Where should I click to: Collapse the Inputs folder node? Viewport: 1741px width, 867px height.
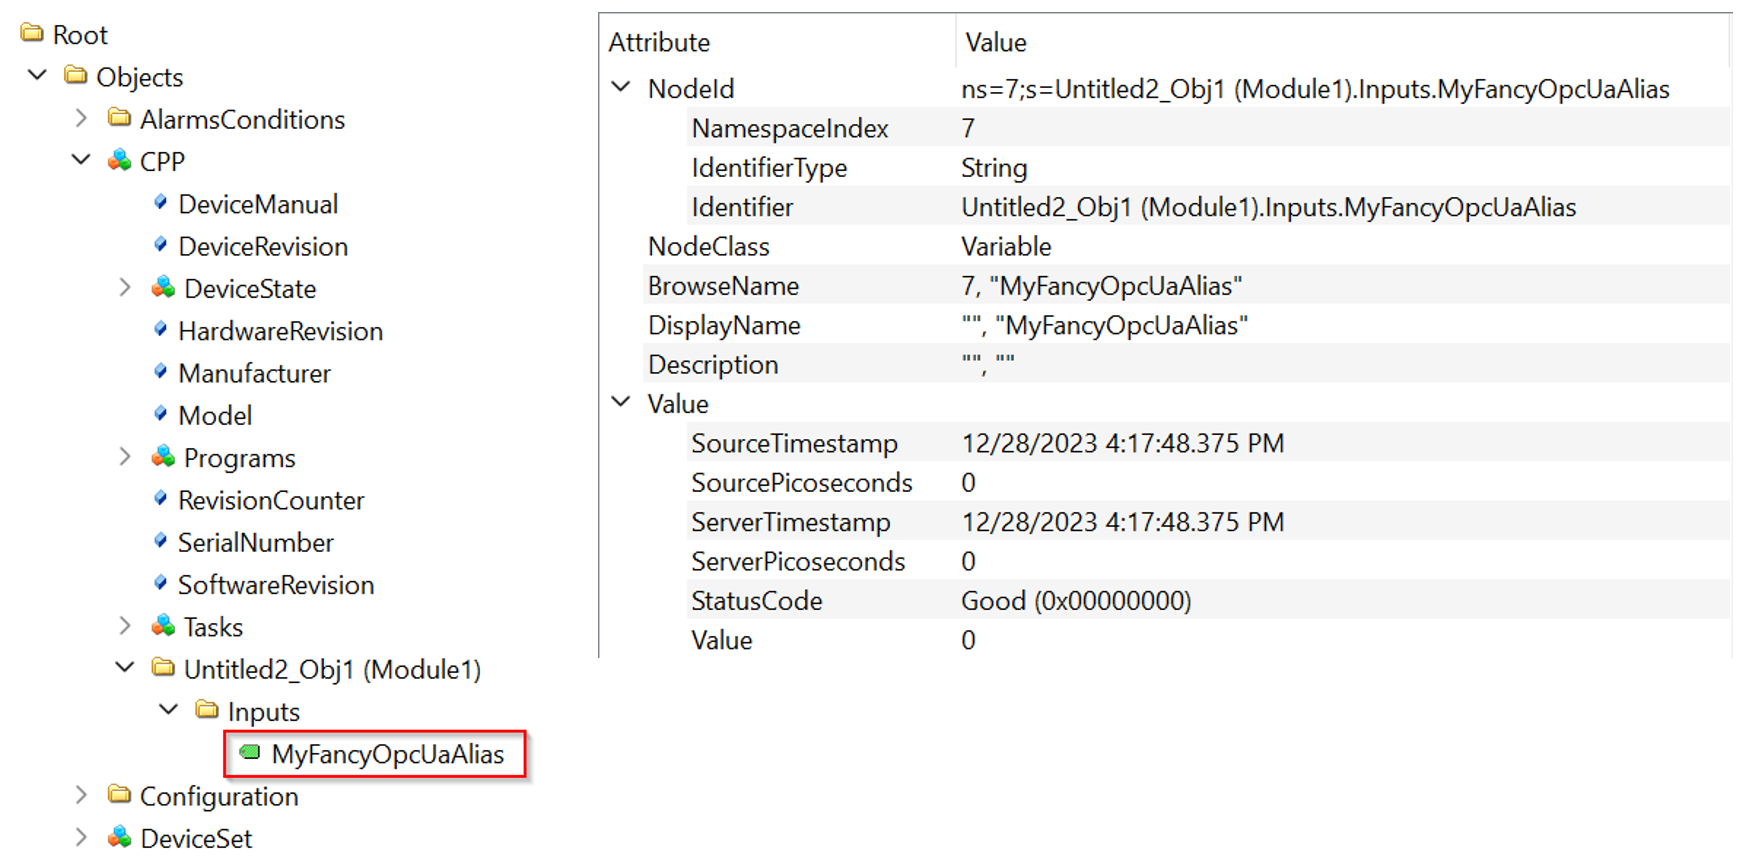coord(169,709)
